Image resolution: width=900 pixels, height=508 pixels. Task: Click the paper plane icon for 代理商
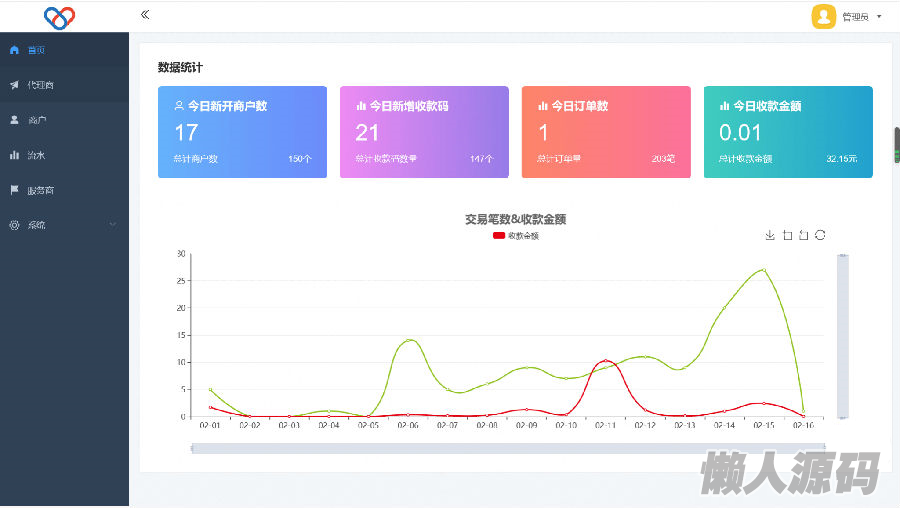click(14, 85)
